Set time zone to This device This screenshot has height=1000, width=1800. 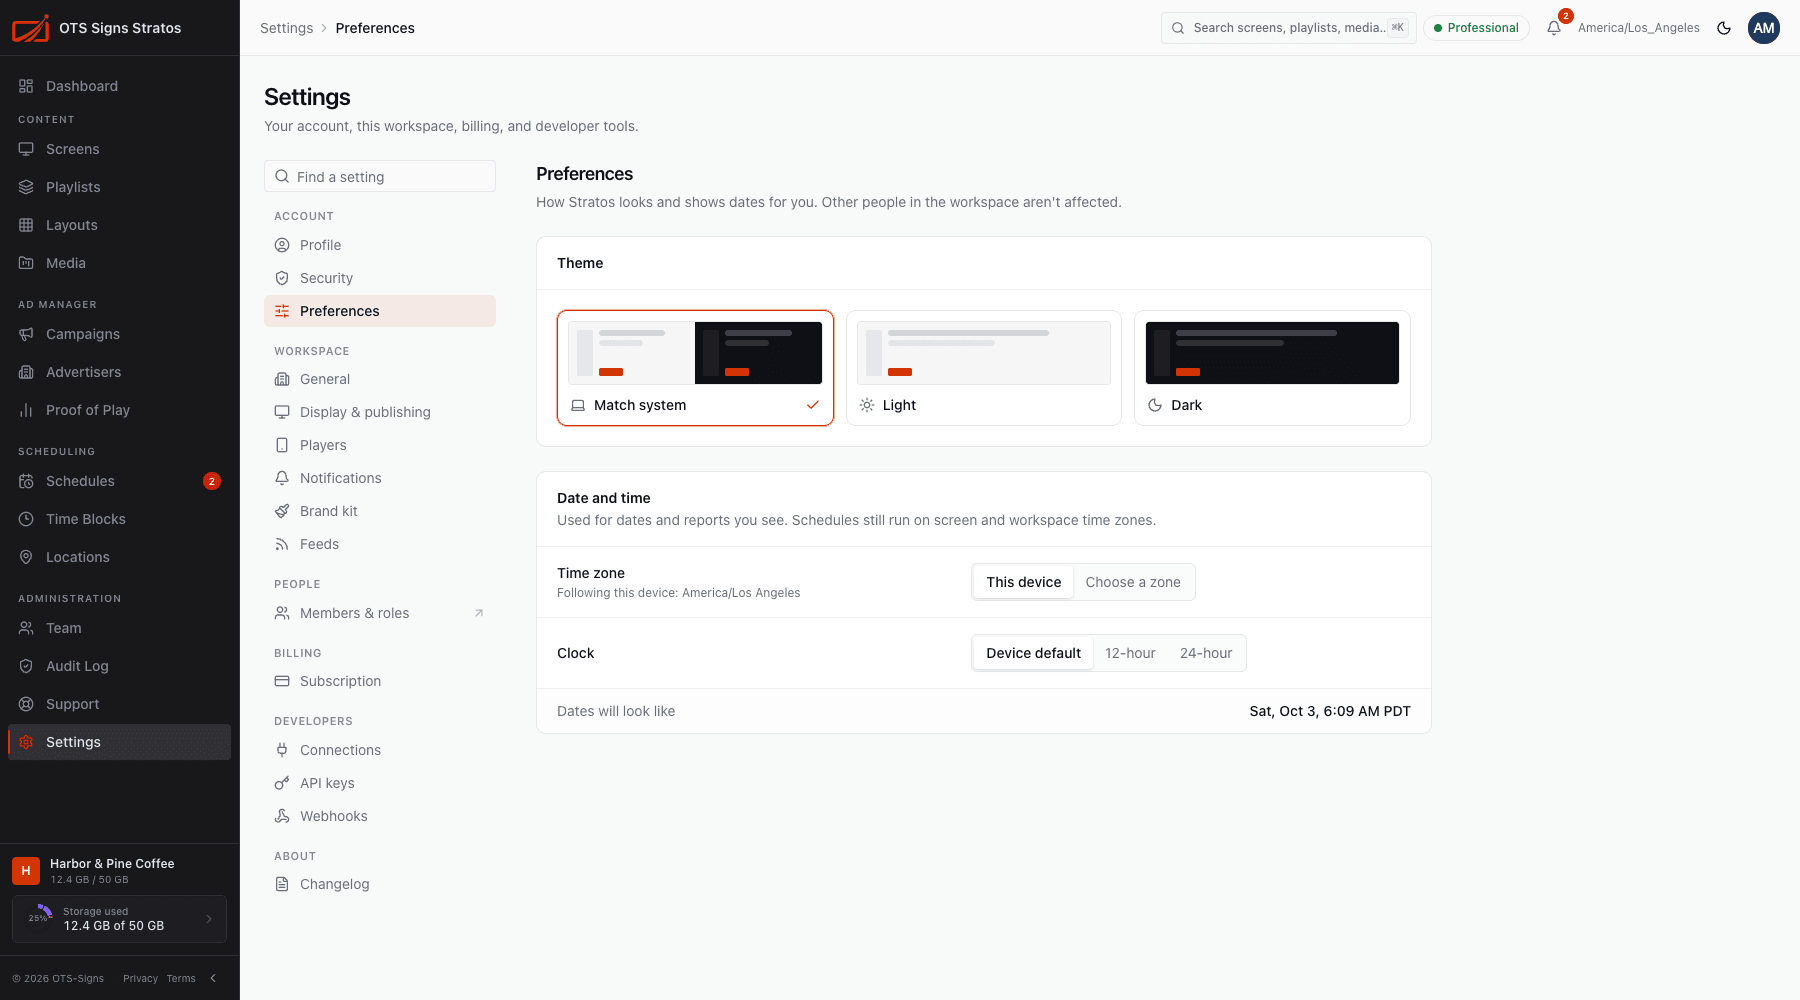[1023, 582]
